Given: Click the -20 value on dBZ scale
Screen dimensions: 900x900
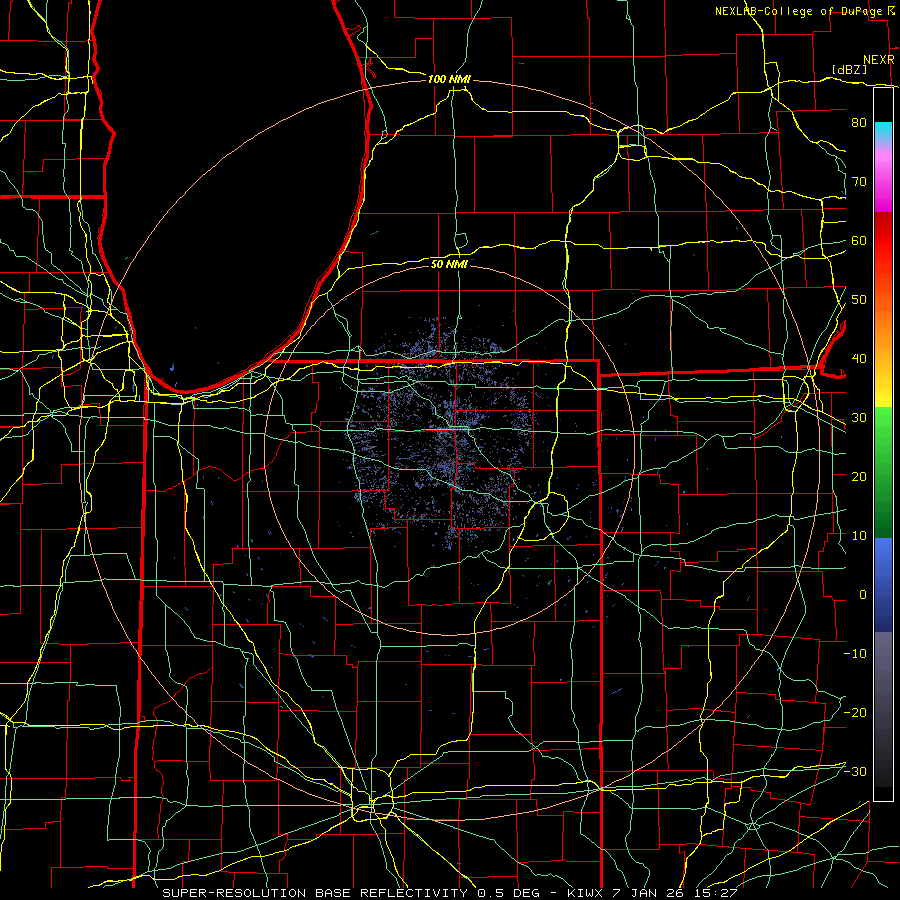Looking at the screenshot, I should [855, 712].
